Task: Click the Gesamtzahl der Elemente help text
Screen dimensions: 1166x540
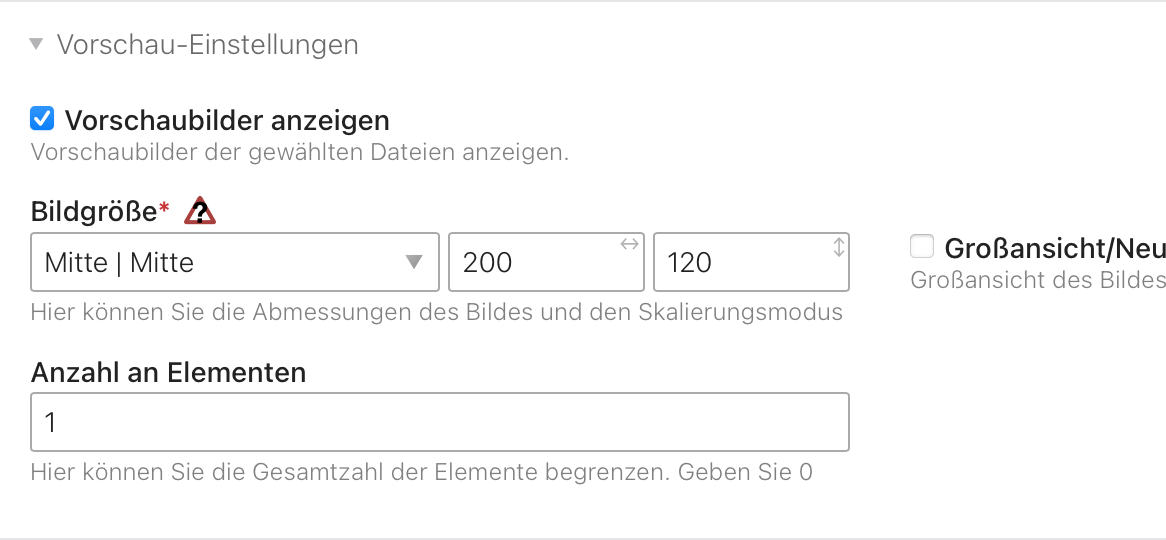Action: click(422, 472)
